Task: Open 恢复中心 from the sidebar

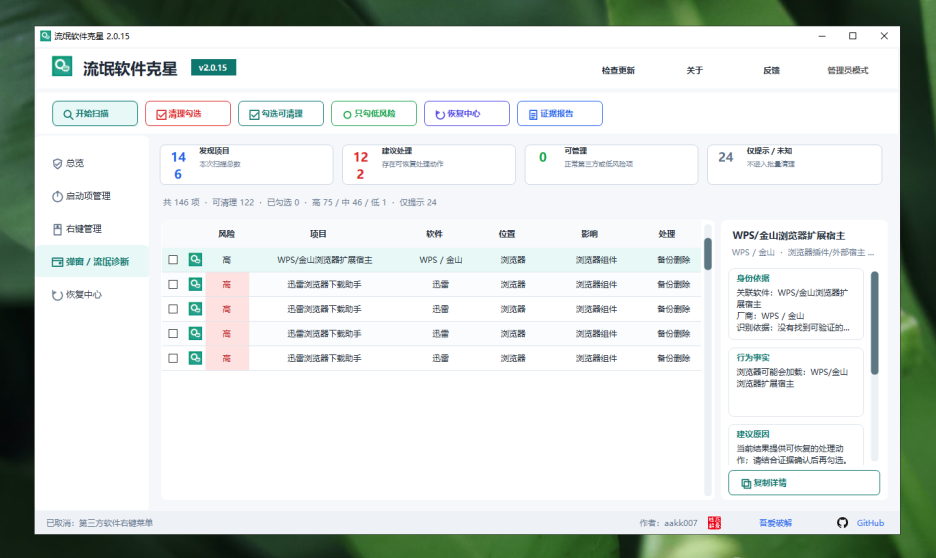Action: (x=93, y=294)
